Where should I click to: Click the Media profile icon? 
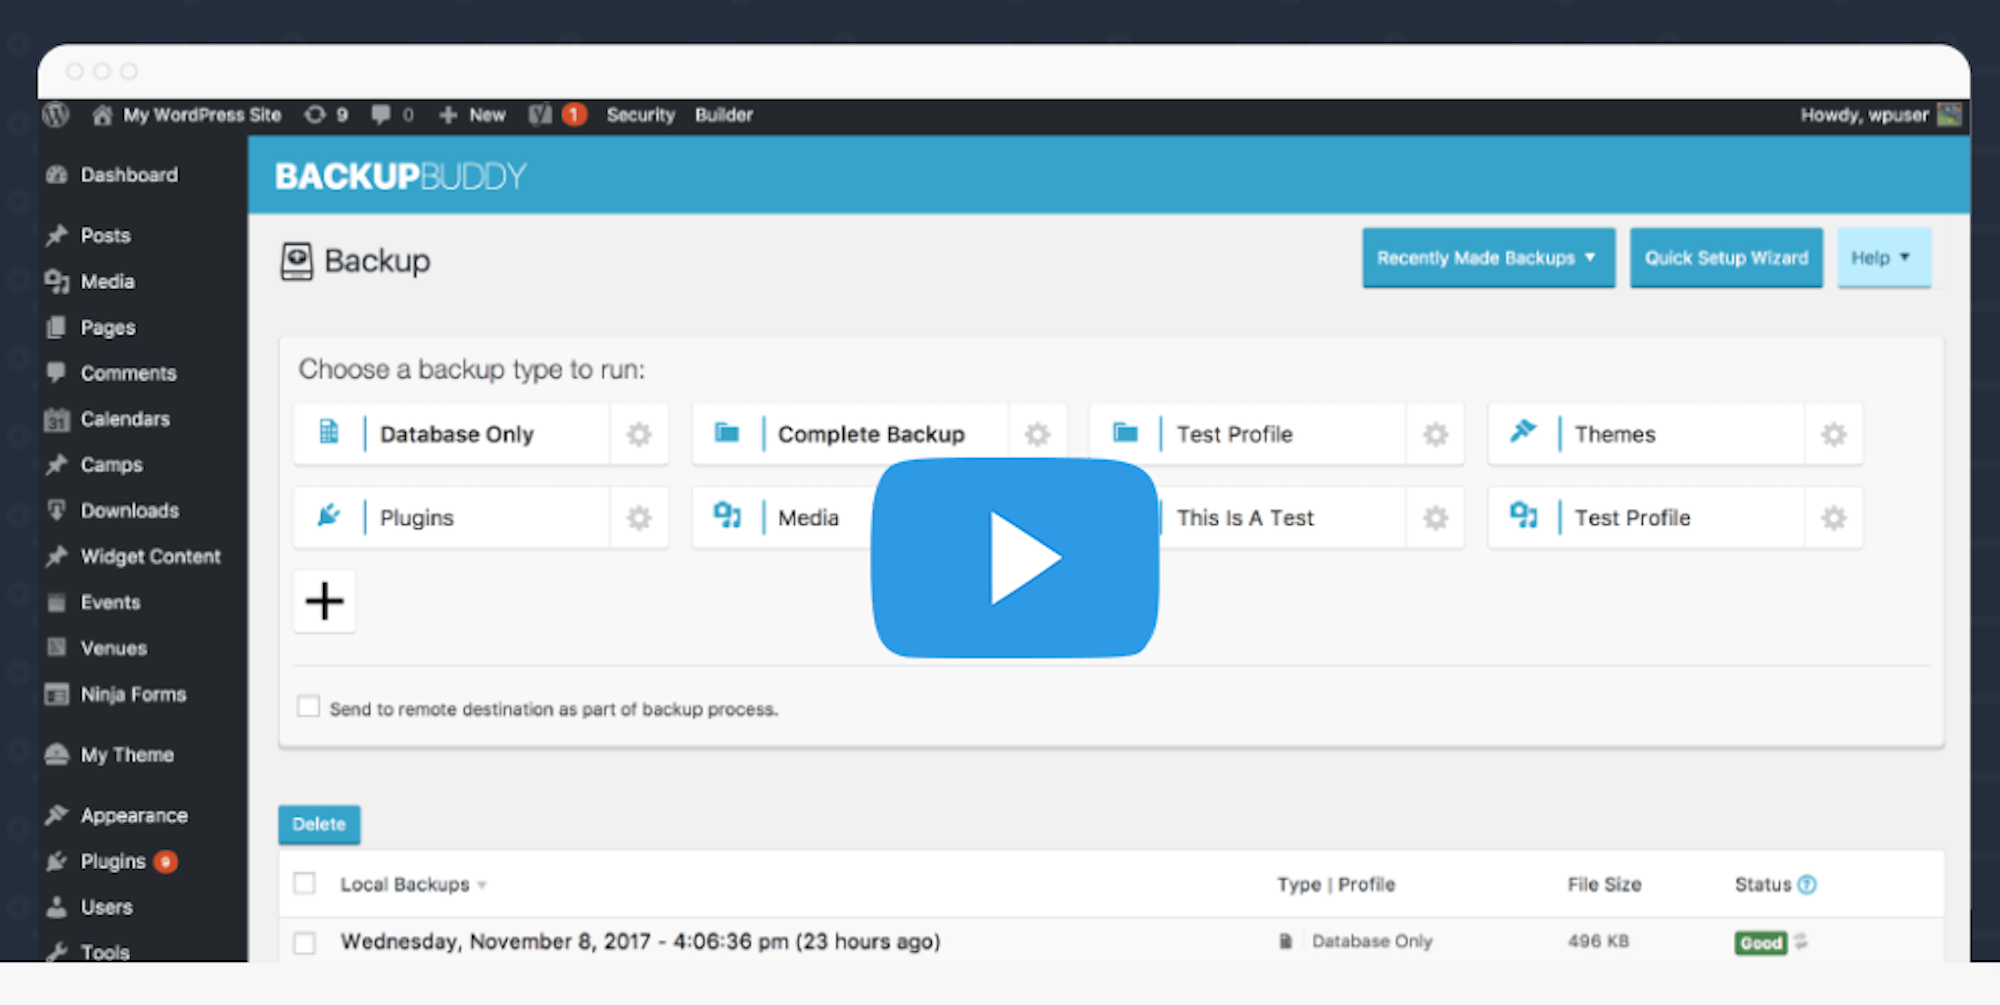727,516
